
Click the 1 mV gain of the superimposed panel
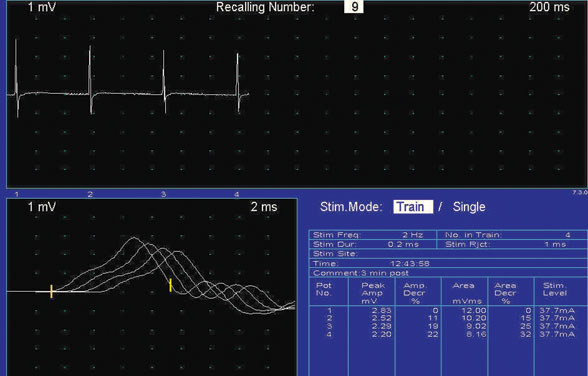(42, 207)
